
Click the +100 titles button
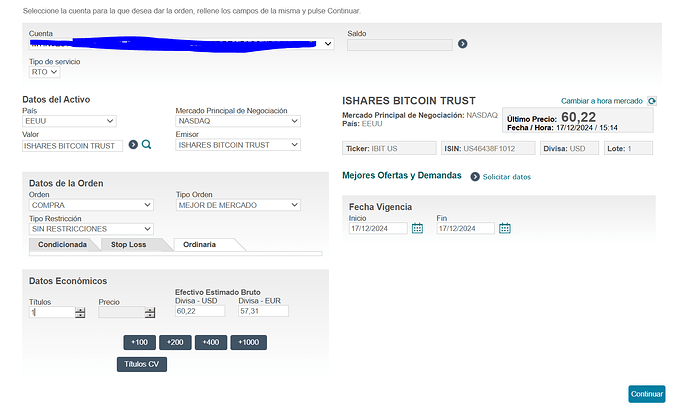pos(139,342)
